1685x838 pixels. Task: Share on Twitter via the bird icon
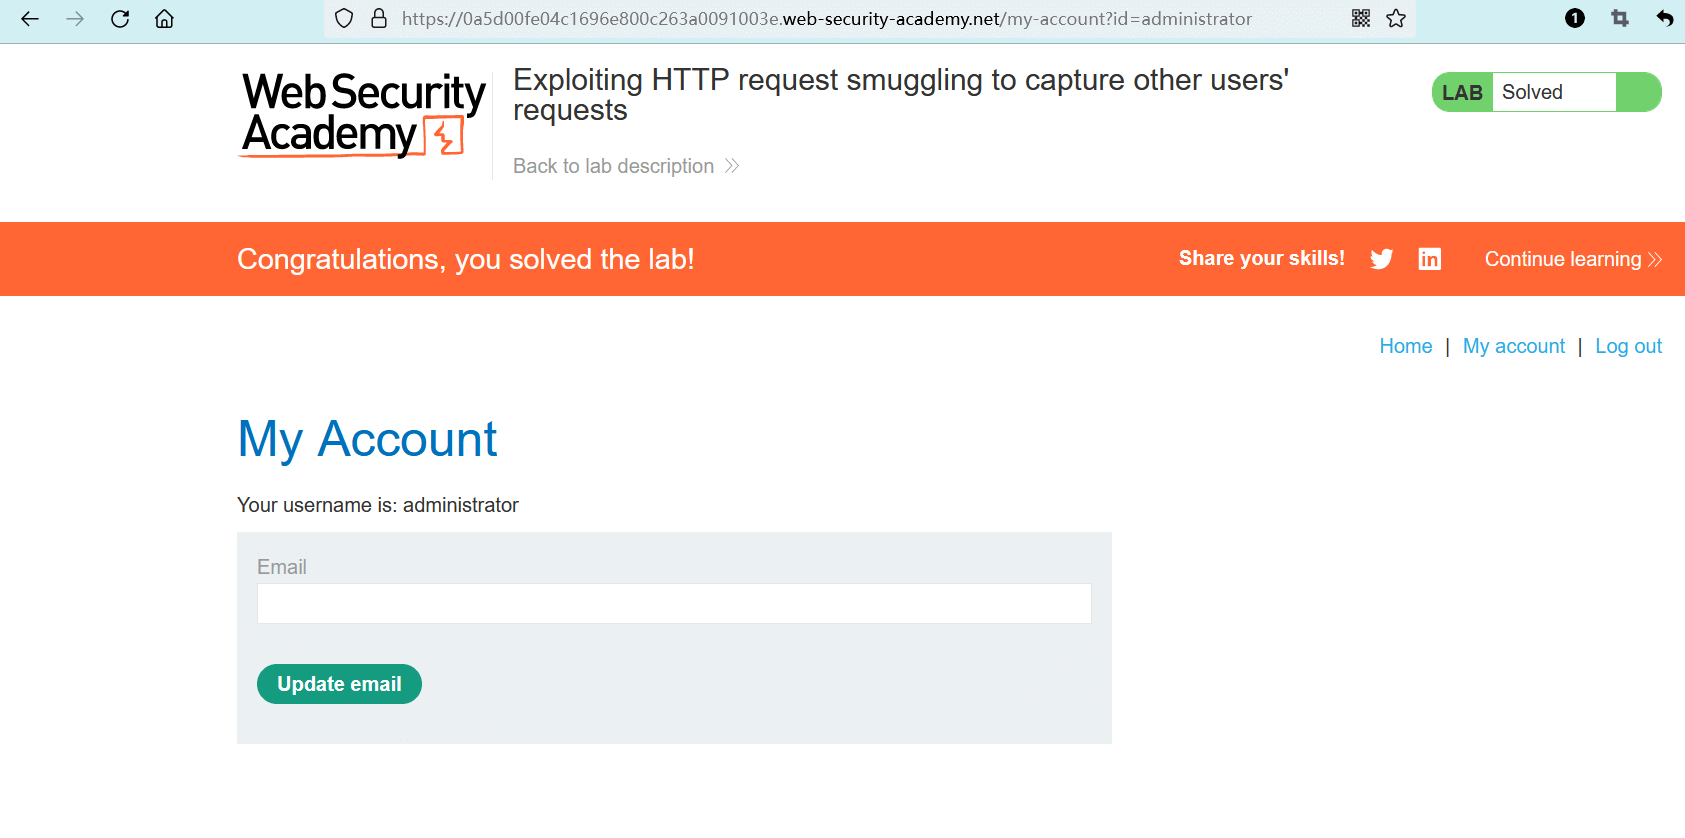click(x=1382, y=259)
